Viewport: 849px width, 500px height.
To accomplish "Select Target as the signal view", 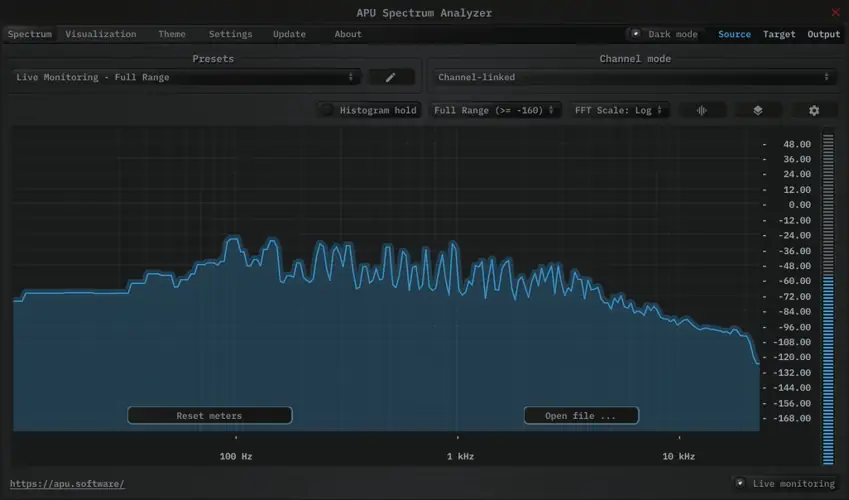I will pyautogui.click(x=779, y=34).
